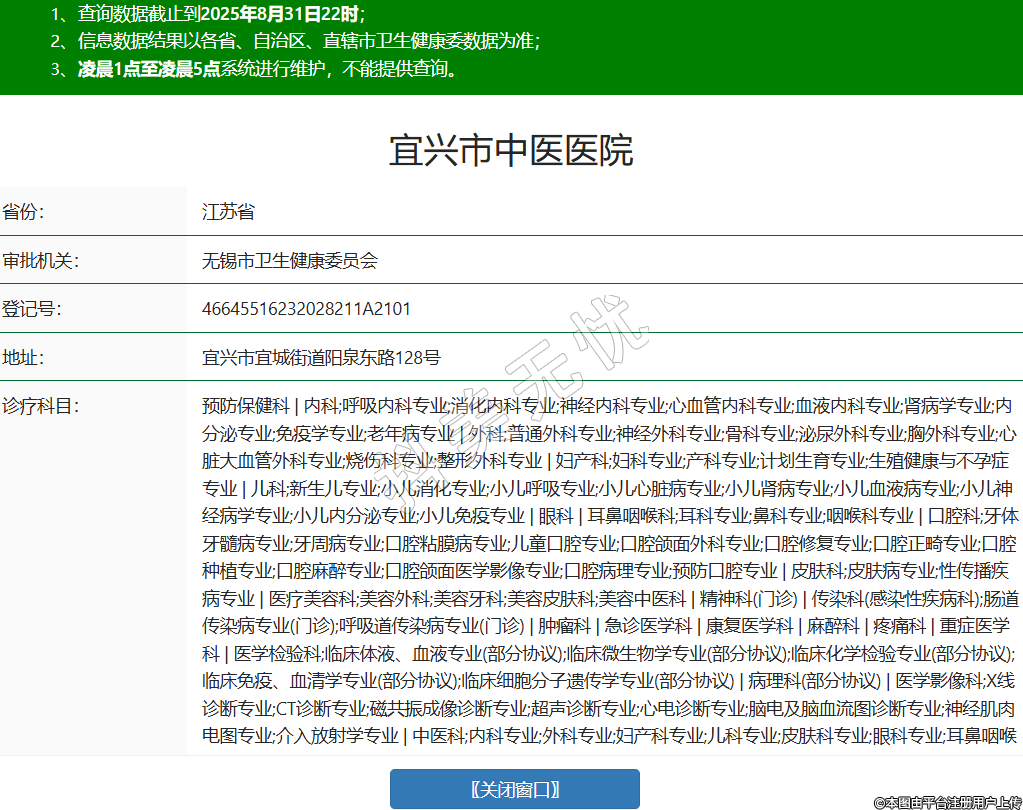Click 预防保健科 in the department list

(x=245, y=406)
